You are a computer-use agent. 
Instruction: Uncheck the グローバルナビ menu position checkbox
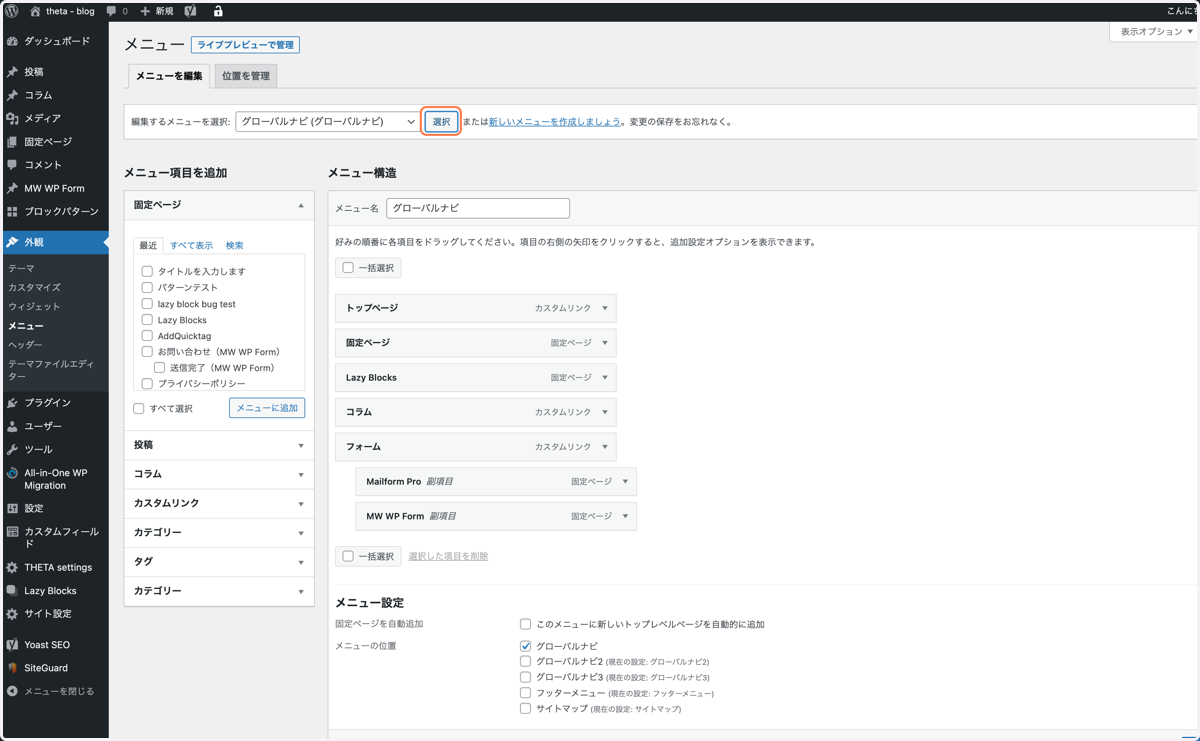(x=525, y=646)
